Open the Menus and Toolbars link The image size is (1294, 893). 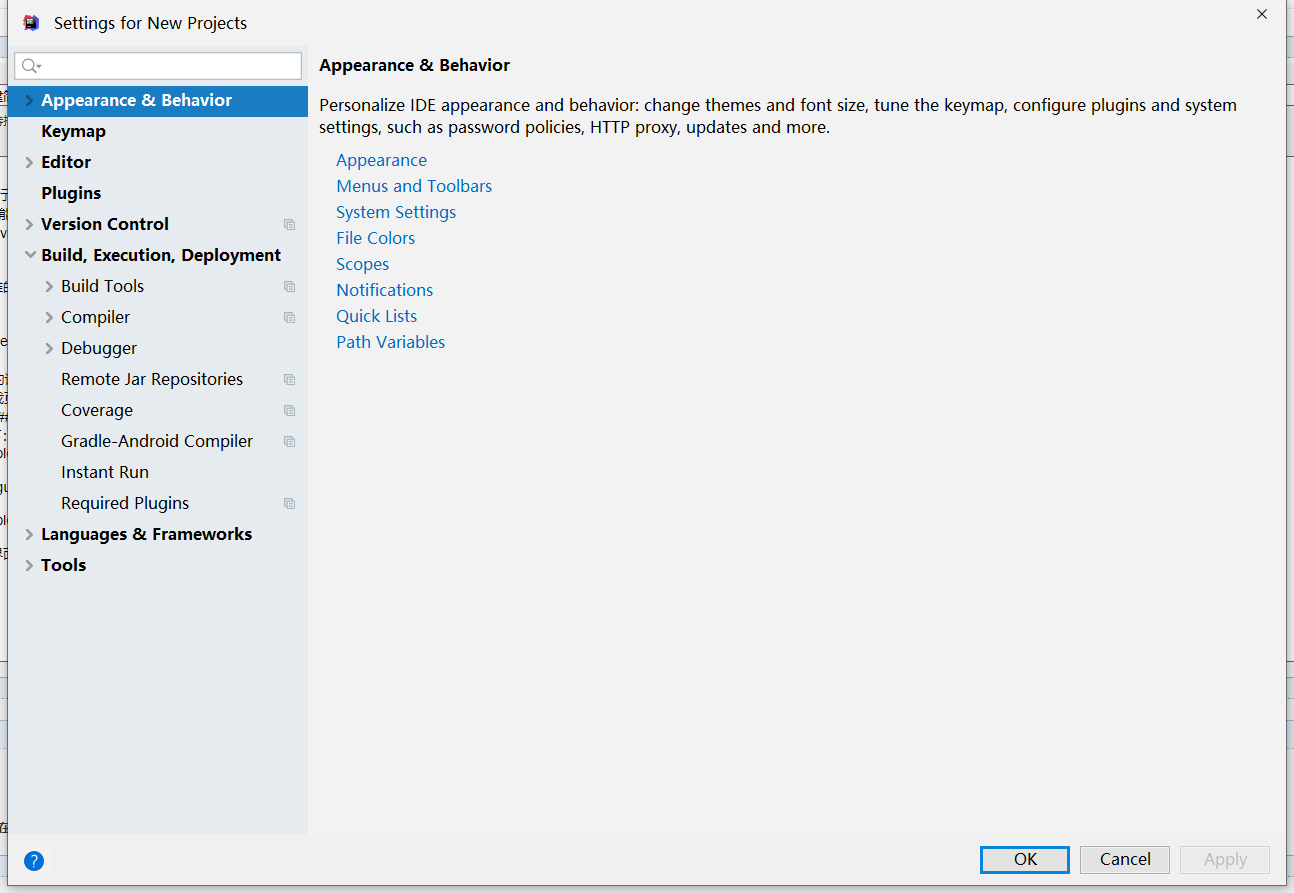(x=414, y=186)
